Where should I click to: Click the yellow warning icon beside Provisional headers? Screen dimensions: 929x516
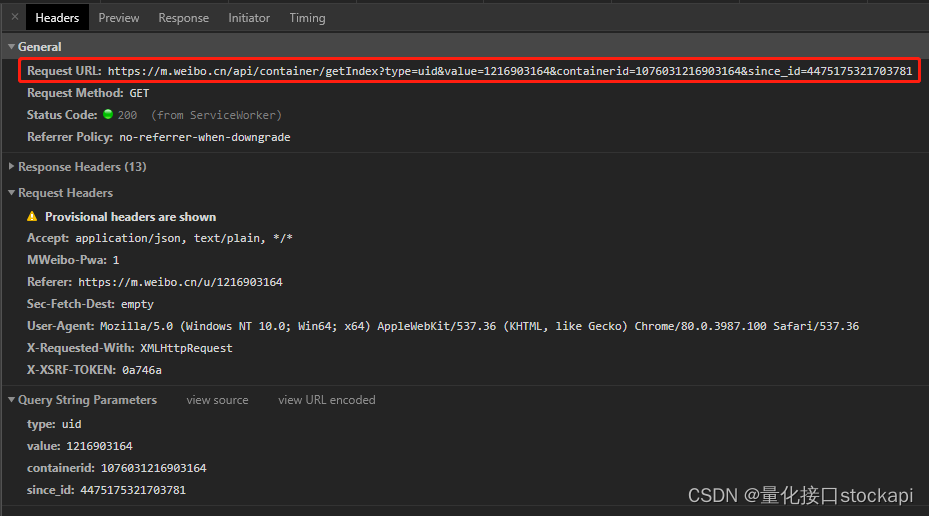tap(32, 216)
